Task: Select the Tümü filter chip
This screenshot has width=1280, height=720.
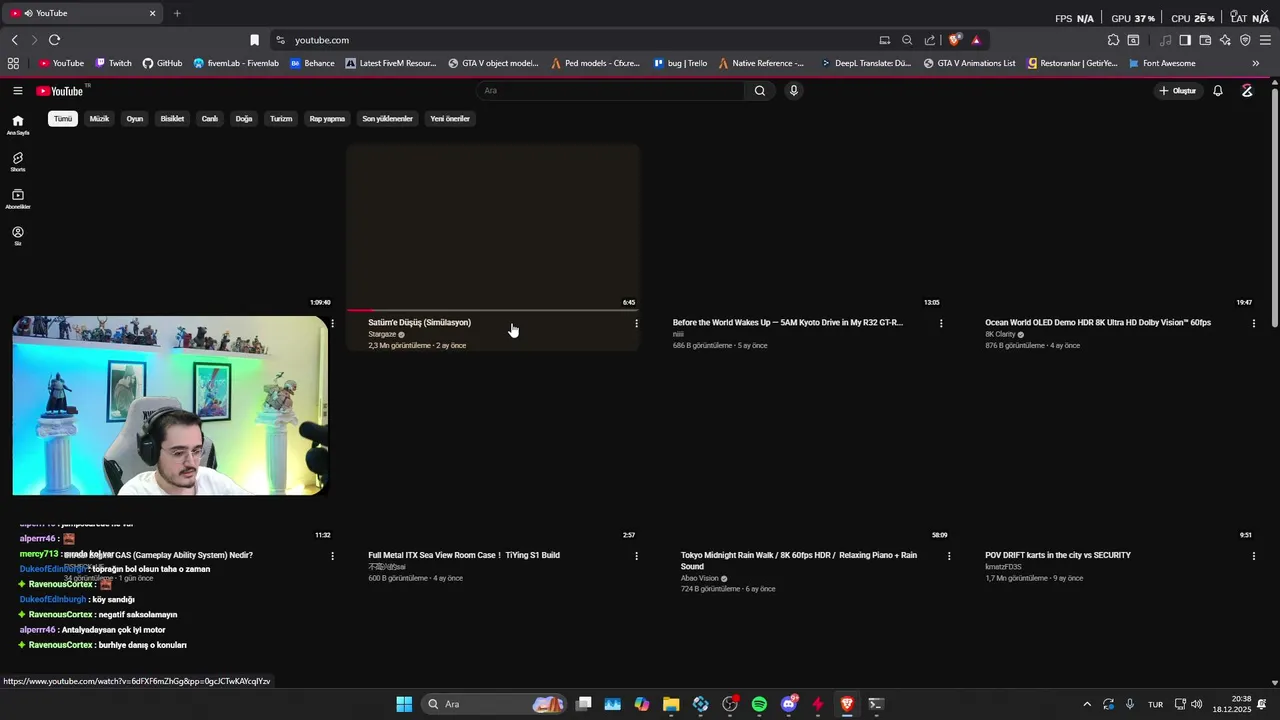Action: click(63, 119)
